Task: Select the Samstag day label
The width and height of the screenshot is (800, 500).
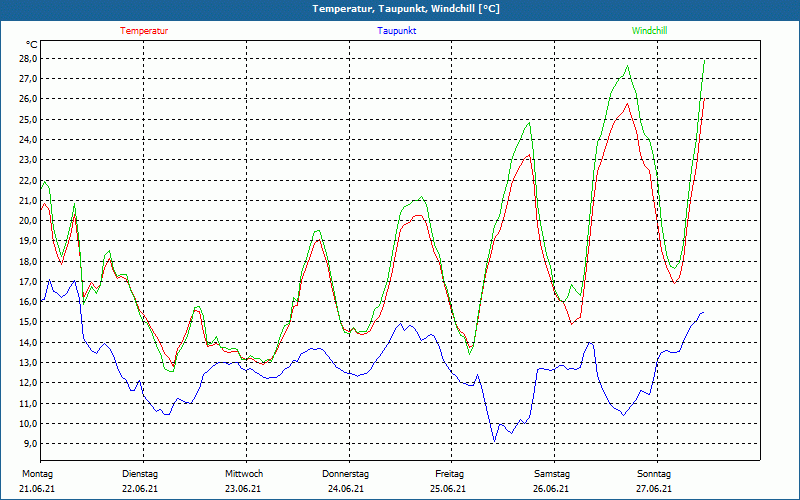Action: click(x=552, y=474)
